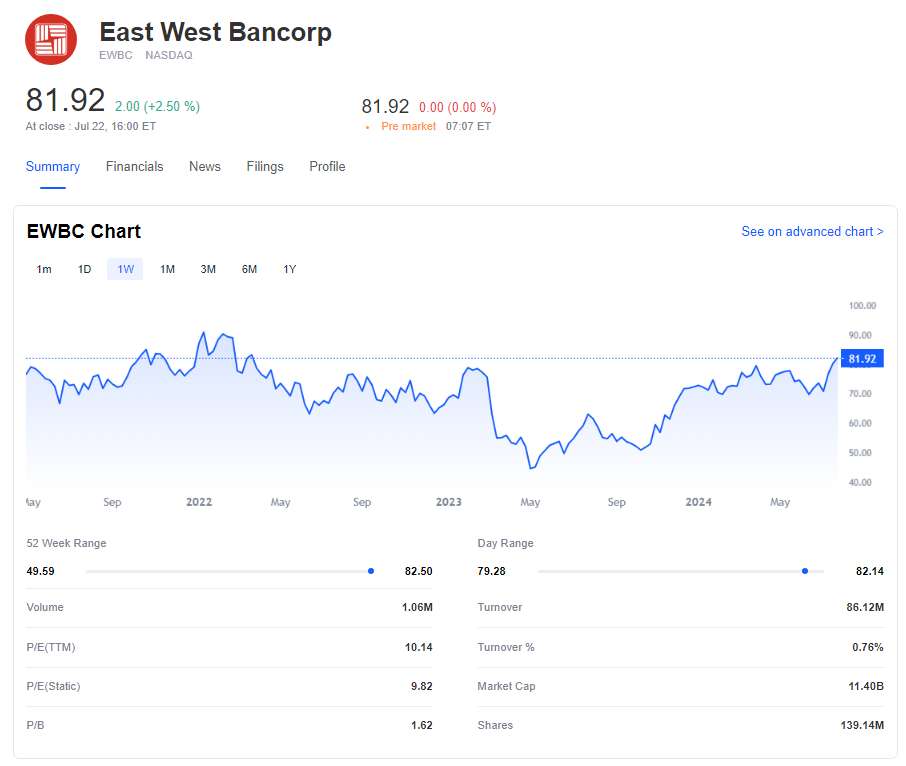Go to the Filings tab
This screenshot has height=766, width=906.
pyautogui.click(x=265, y=167)
